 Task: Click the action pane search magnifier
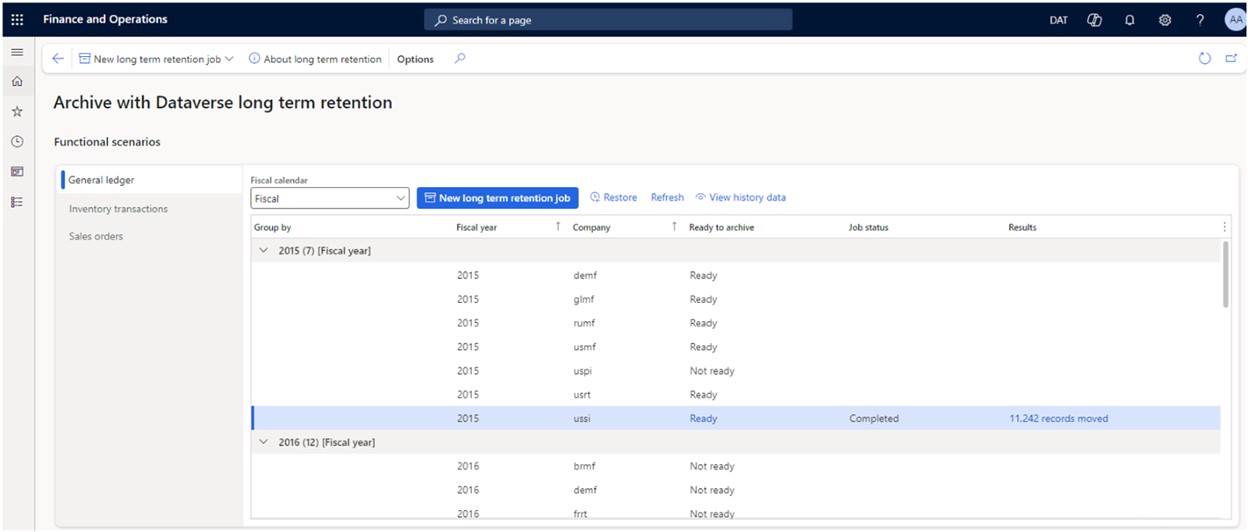point(460,58)
